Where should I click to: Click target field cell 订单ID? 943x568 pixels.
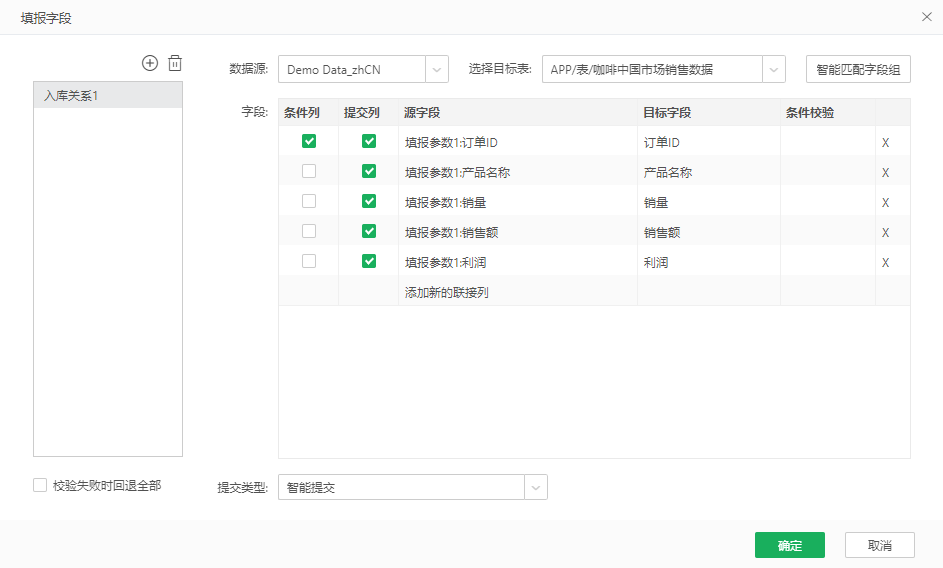(x=708, y=143)
